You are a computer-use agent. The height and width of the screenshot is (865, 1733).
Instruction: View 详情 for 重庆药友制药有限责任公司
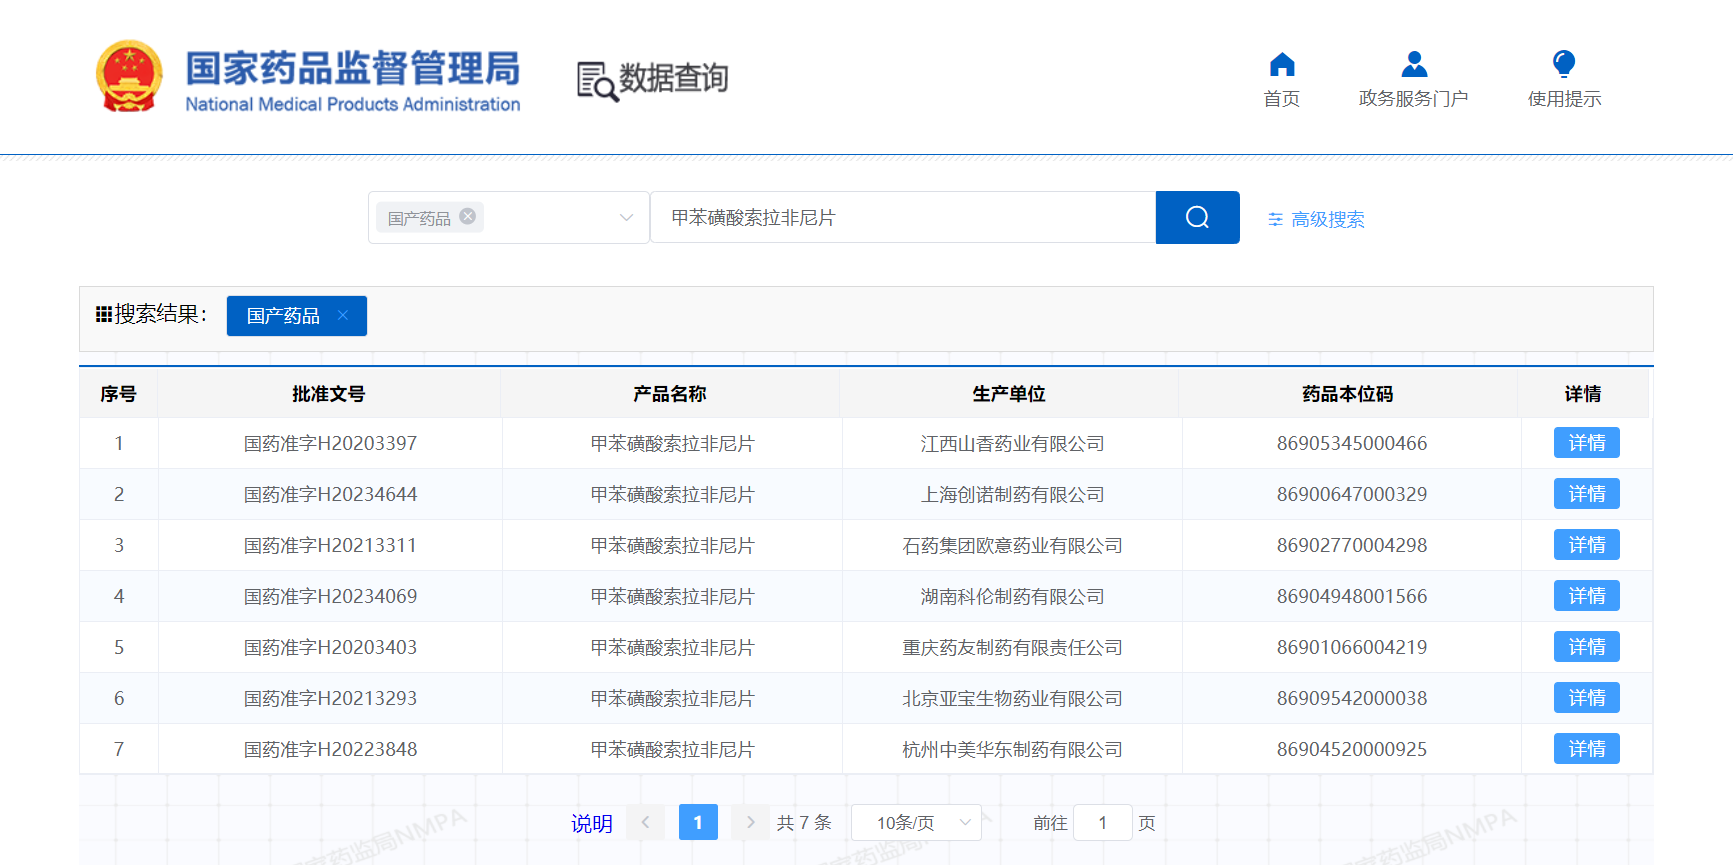[1587, 647]
